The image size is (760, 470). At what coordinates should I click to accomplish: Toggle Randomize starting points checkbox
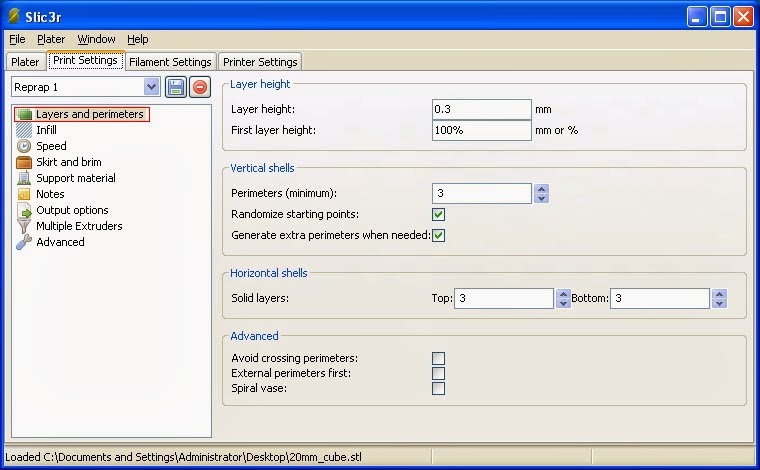(439, 214)
